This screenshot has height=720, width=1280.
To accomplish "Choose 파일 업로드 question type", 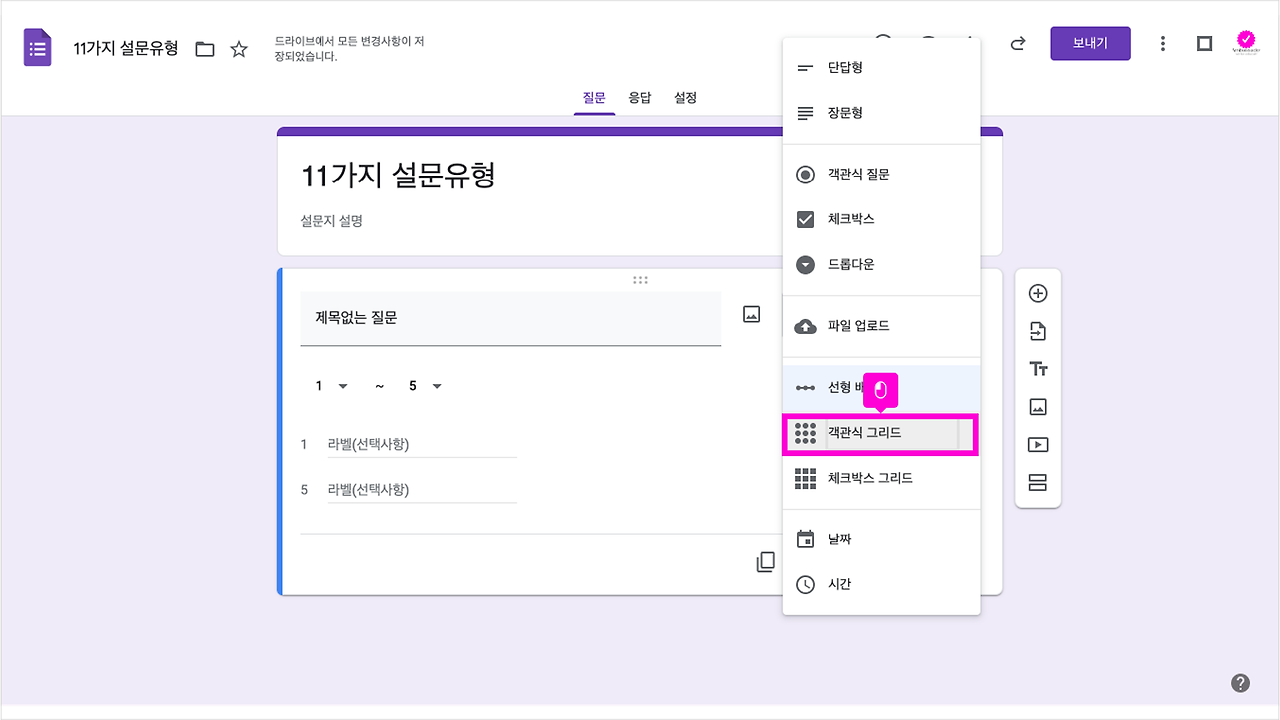I will (859, 325).
